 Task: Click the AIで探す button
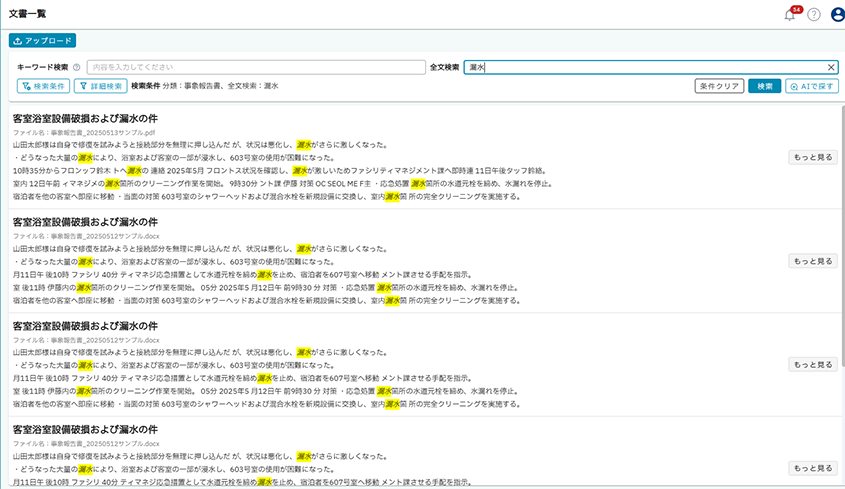[x=812, y=86]
